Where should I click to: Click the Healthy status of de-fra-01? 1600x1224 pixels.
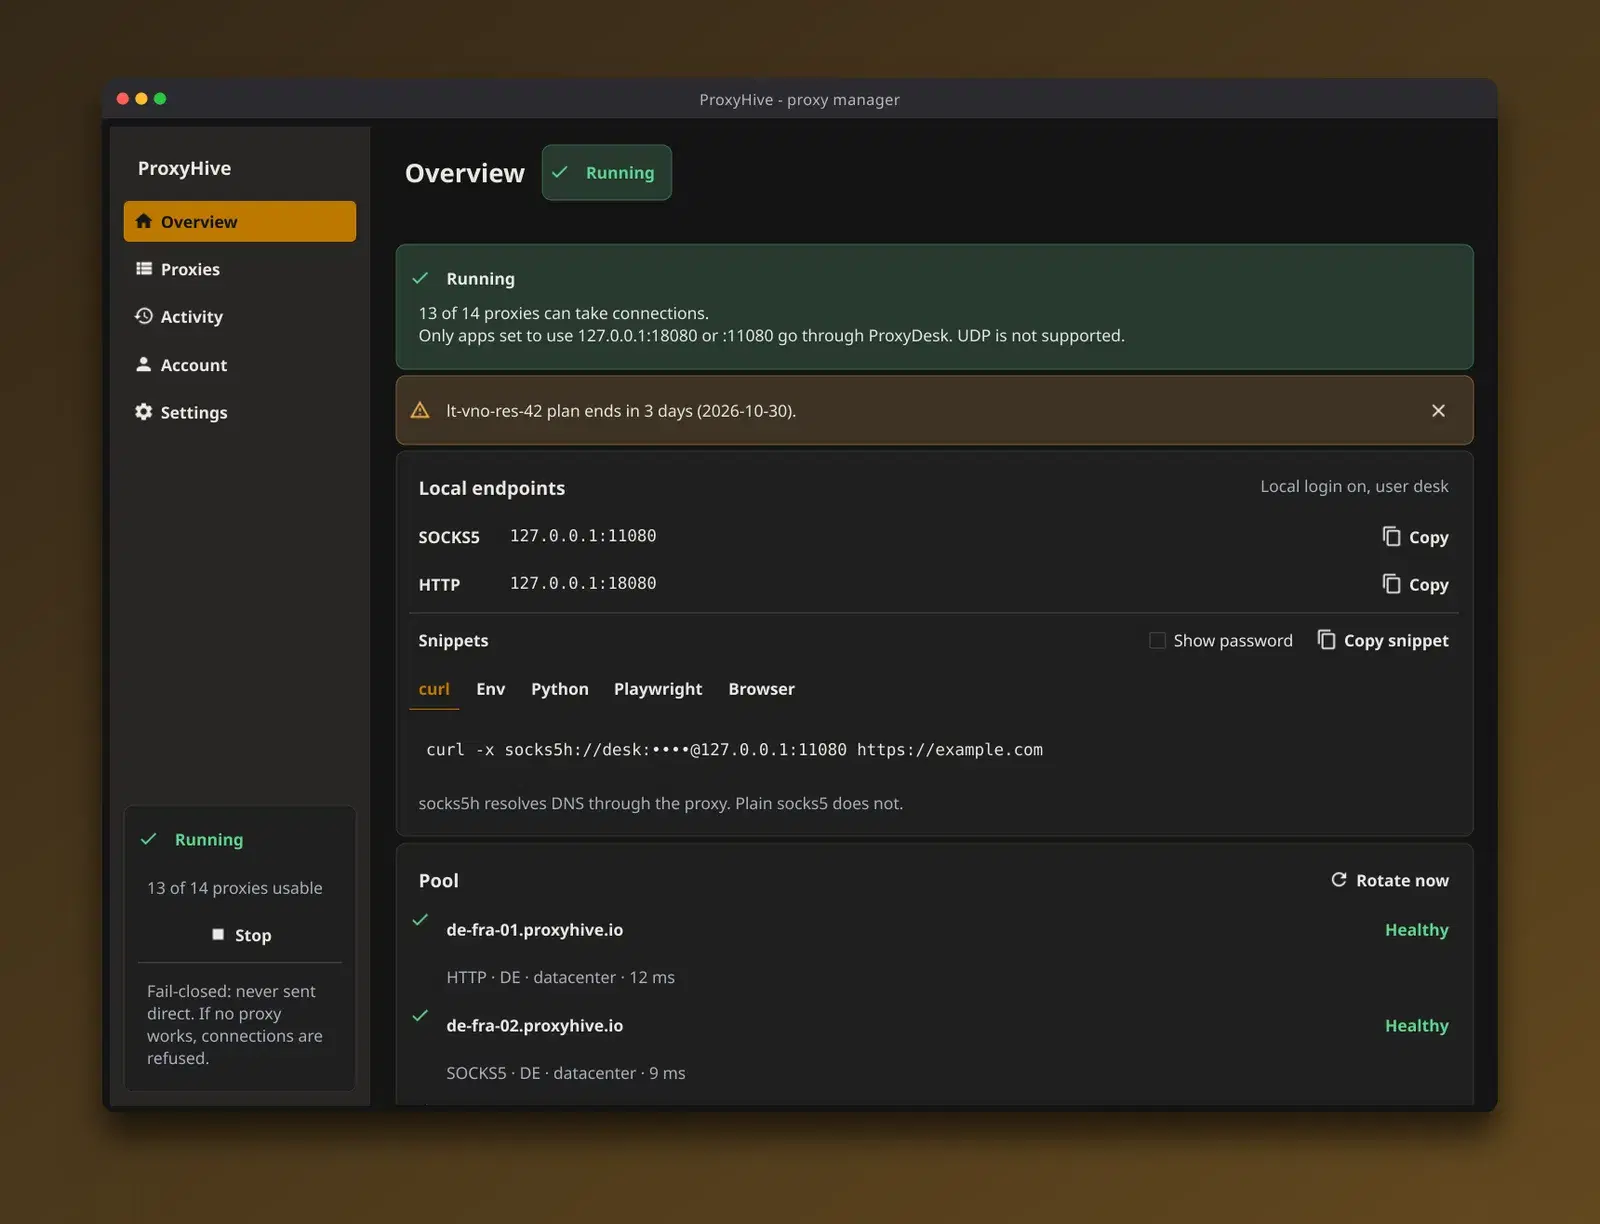(x=1416, y=929)
